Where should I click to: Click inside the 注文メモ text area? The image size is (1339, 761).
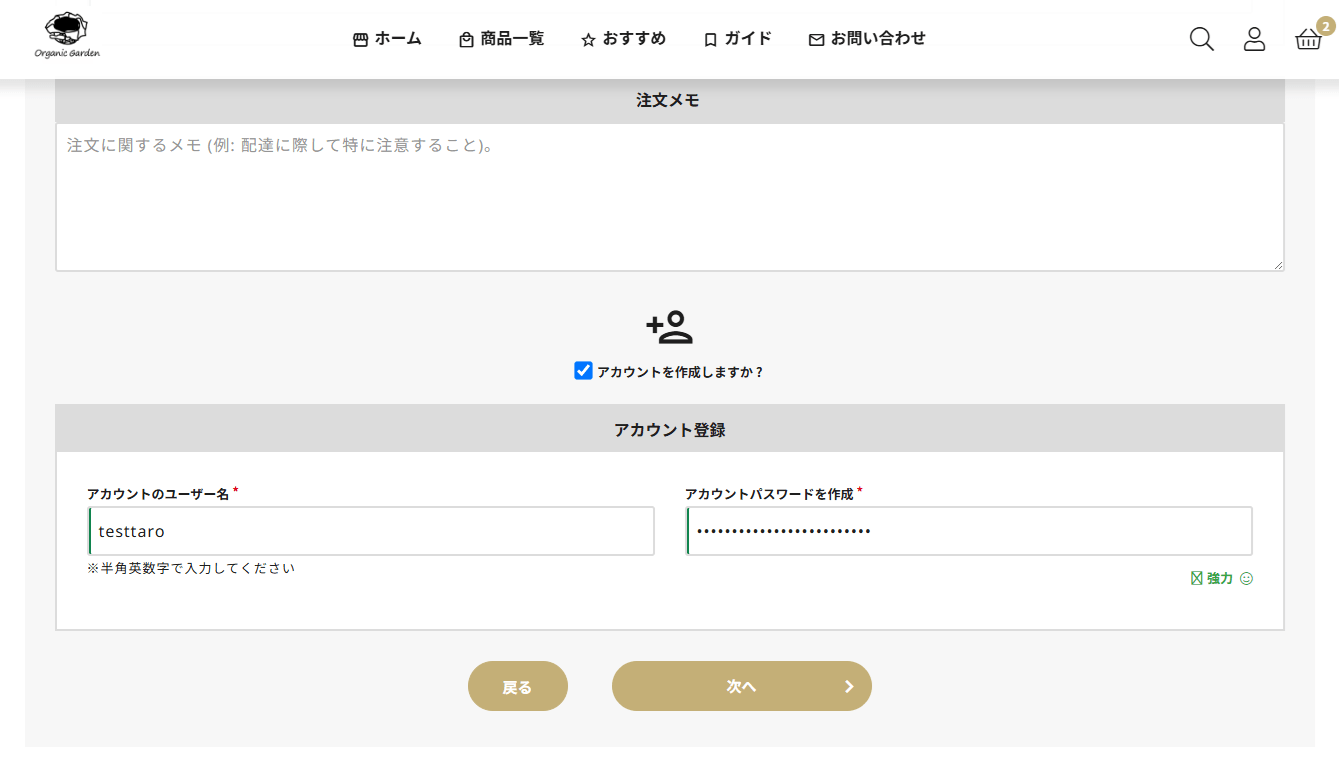pyautogui.click(x=669, y=197)
